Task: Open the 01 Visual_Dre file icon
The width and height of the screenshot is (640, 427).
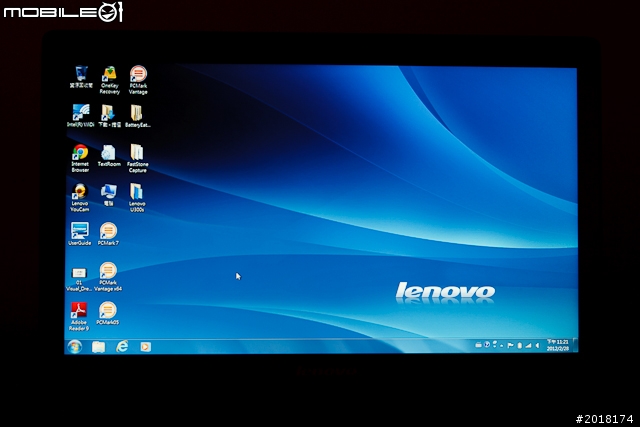Action: (x=79, y=279)
